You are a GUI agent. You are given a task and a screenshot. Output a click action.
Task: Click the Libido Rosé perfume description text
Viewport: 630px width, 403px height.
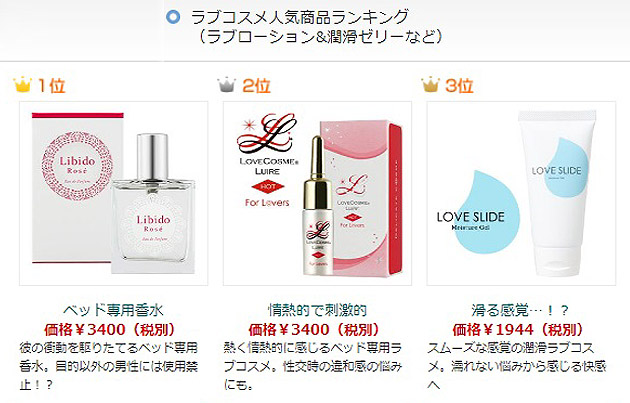(109, 366)
